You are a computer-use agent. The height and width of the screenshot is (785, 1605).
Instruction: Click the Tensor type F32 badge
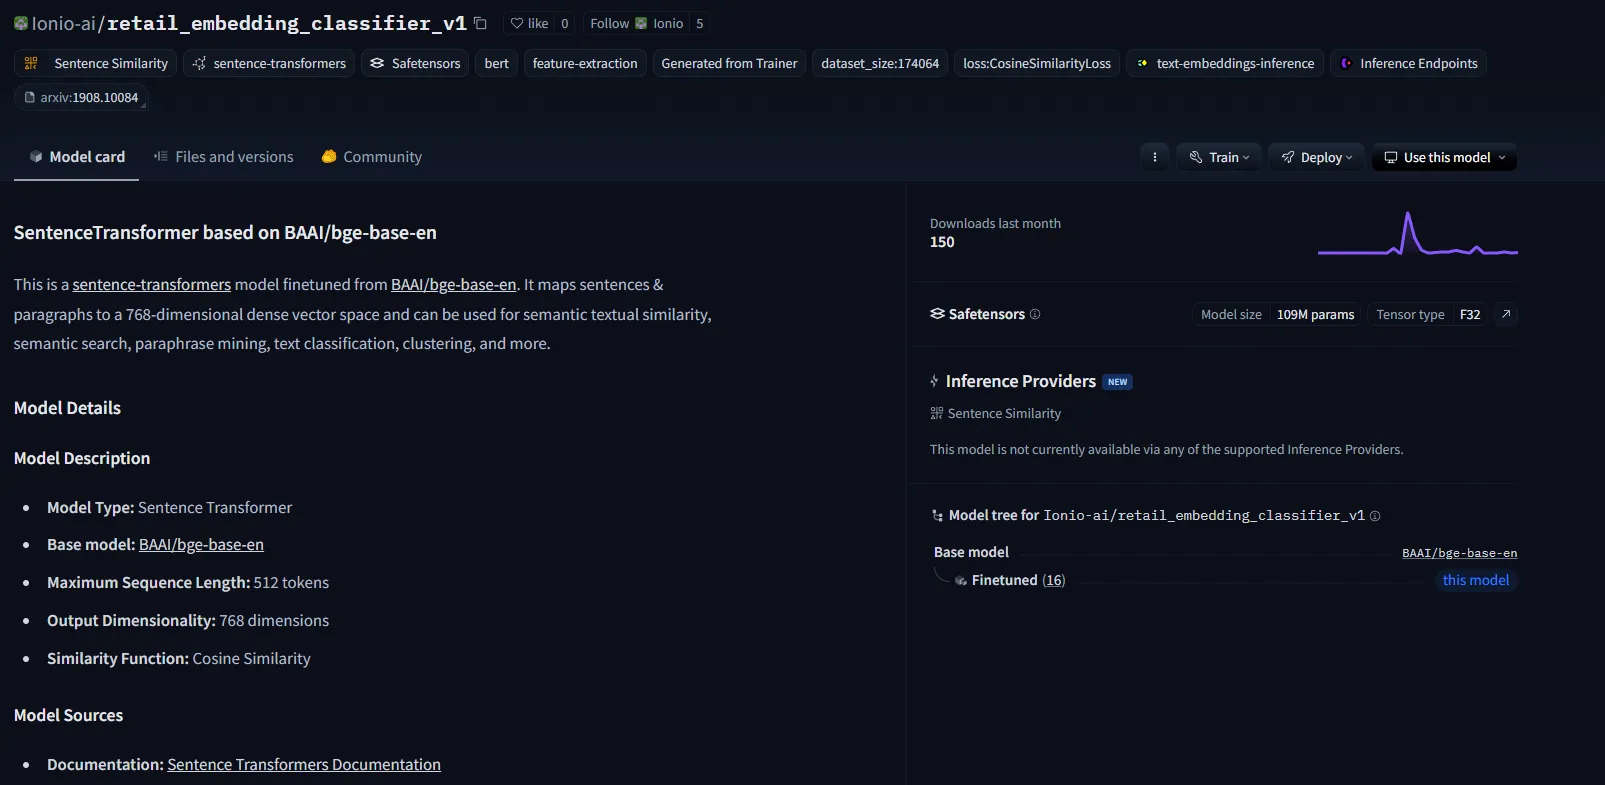coord(1427,314)
